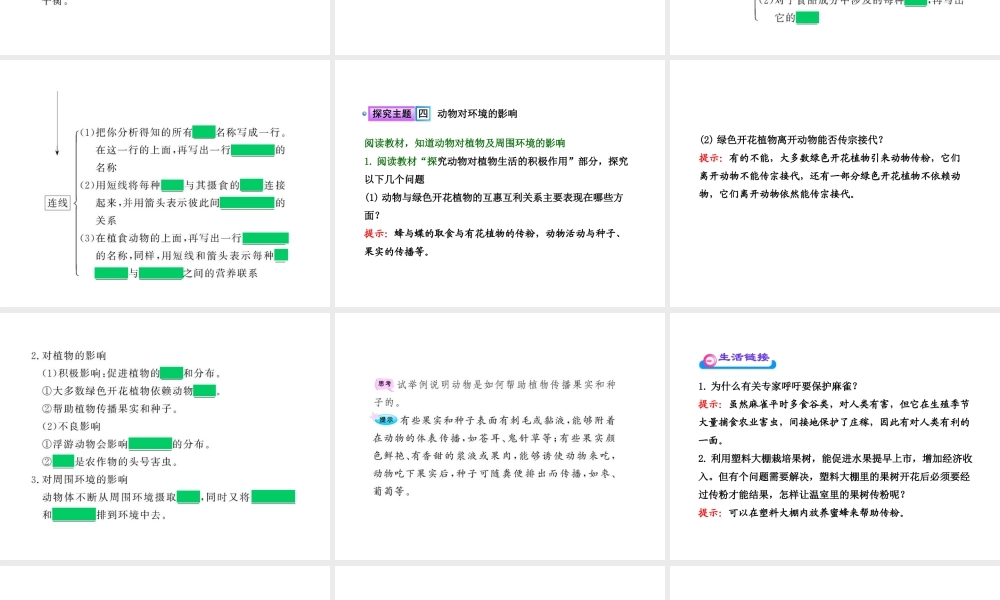The height and width of the screenshot is (600, 1000).
Task: Click red 提示 label about 塑料大棚内放养蜜蜂
Action: click(710, 513)
